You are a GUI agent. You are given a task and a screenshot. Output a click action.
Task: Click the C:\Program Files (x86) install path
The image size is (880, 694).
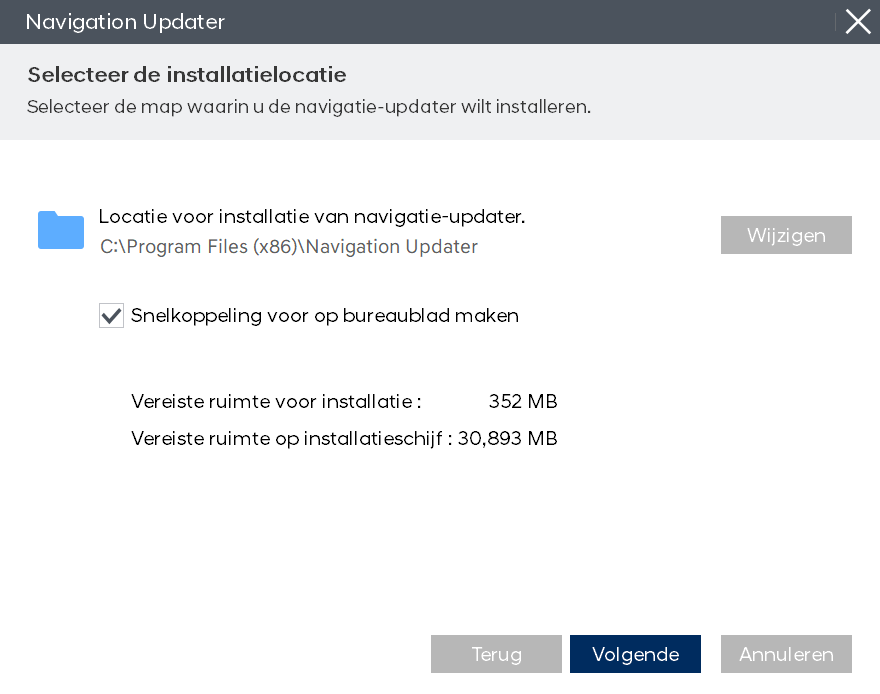coord(289,246)
